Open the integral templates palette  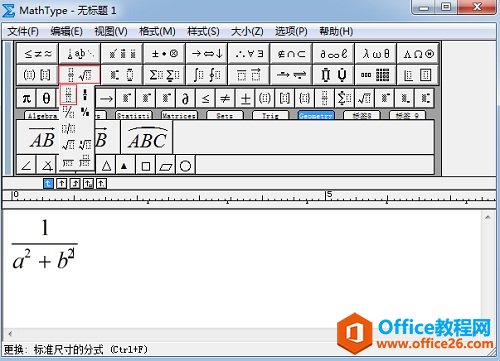[x=207, y=75]
